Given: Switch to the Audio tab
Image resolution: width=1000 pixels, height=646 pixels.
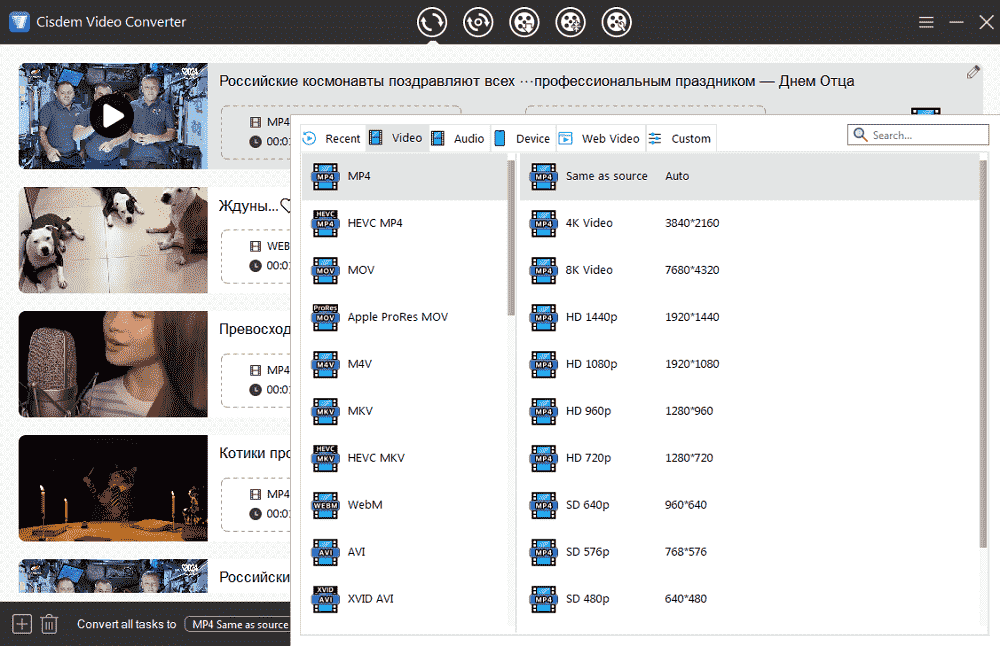Looking at the screenshot, I should click(x=459, y=138).
